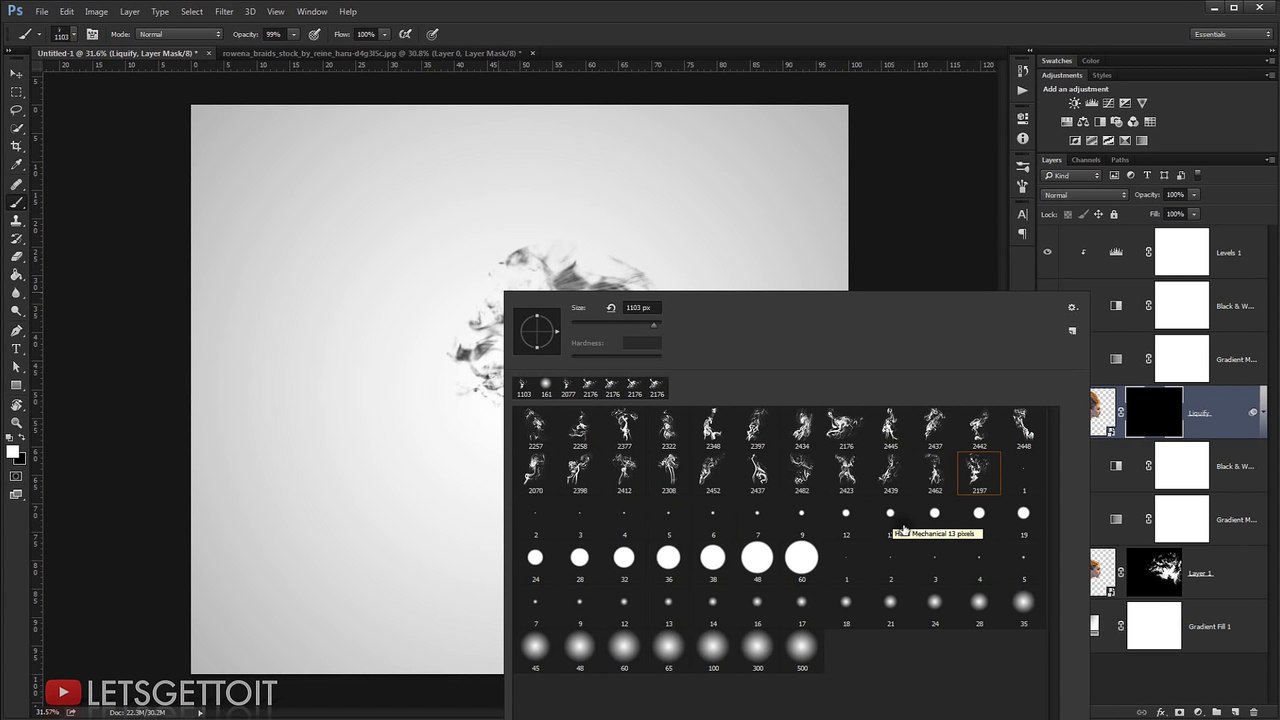The height and width of the screenshot is (720, 1280).
Task: Select the Pen tool
Action: pyautogui.click(x=16, y=331)
